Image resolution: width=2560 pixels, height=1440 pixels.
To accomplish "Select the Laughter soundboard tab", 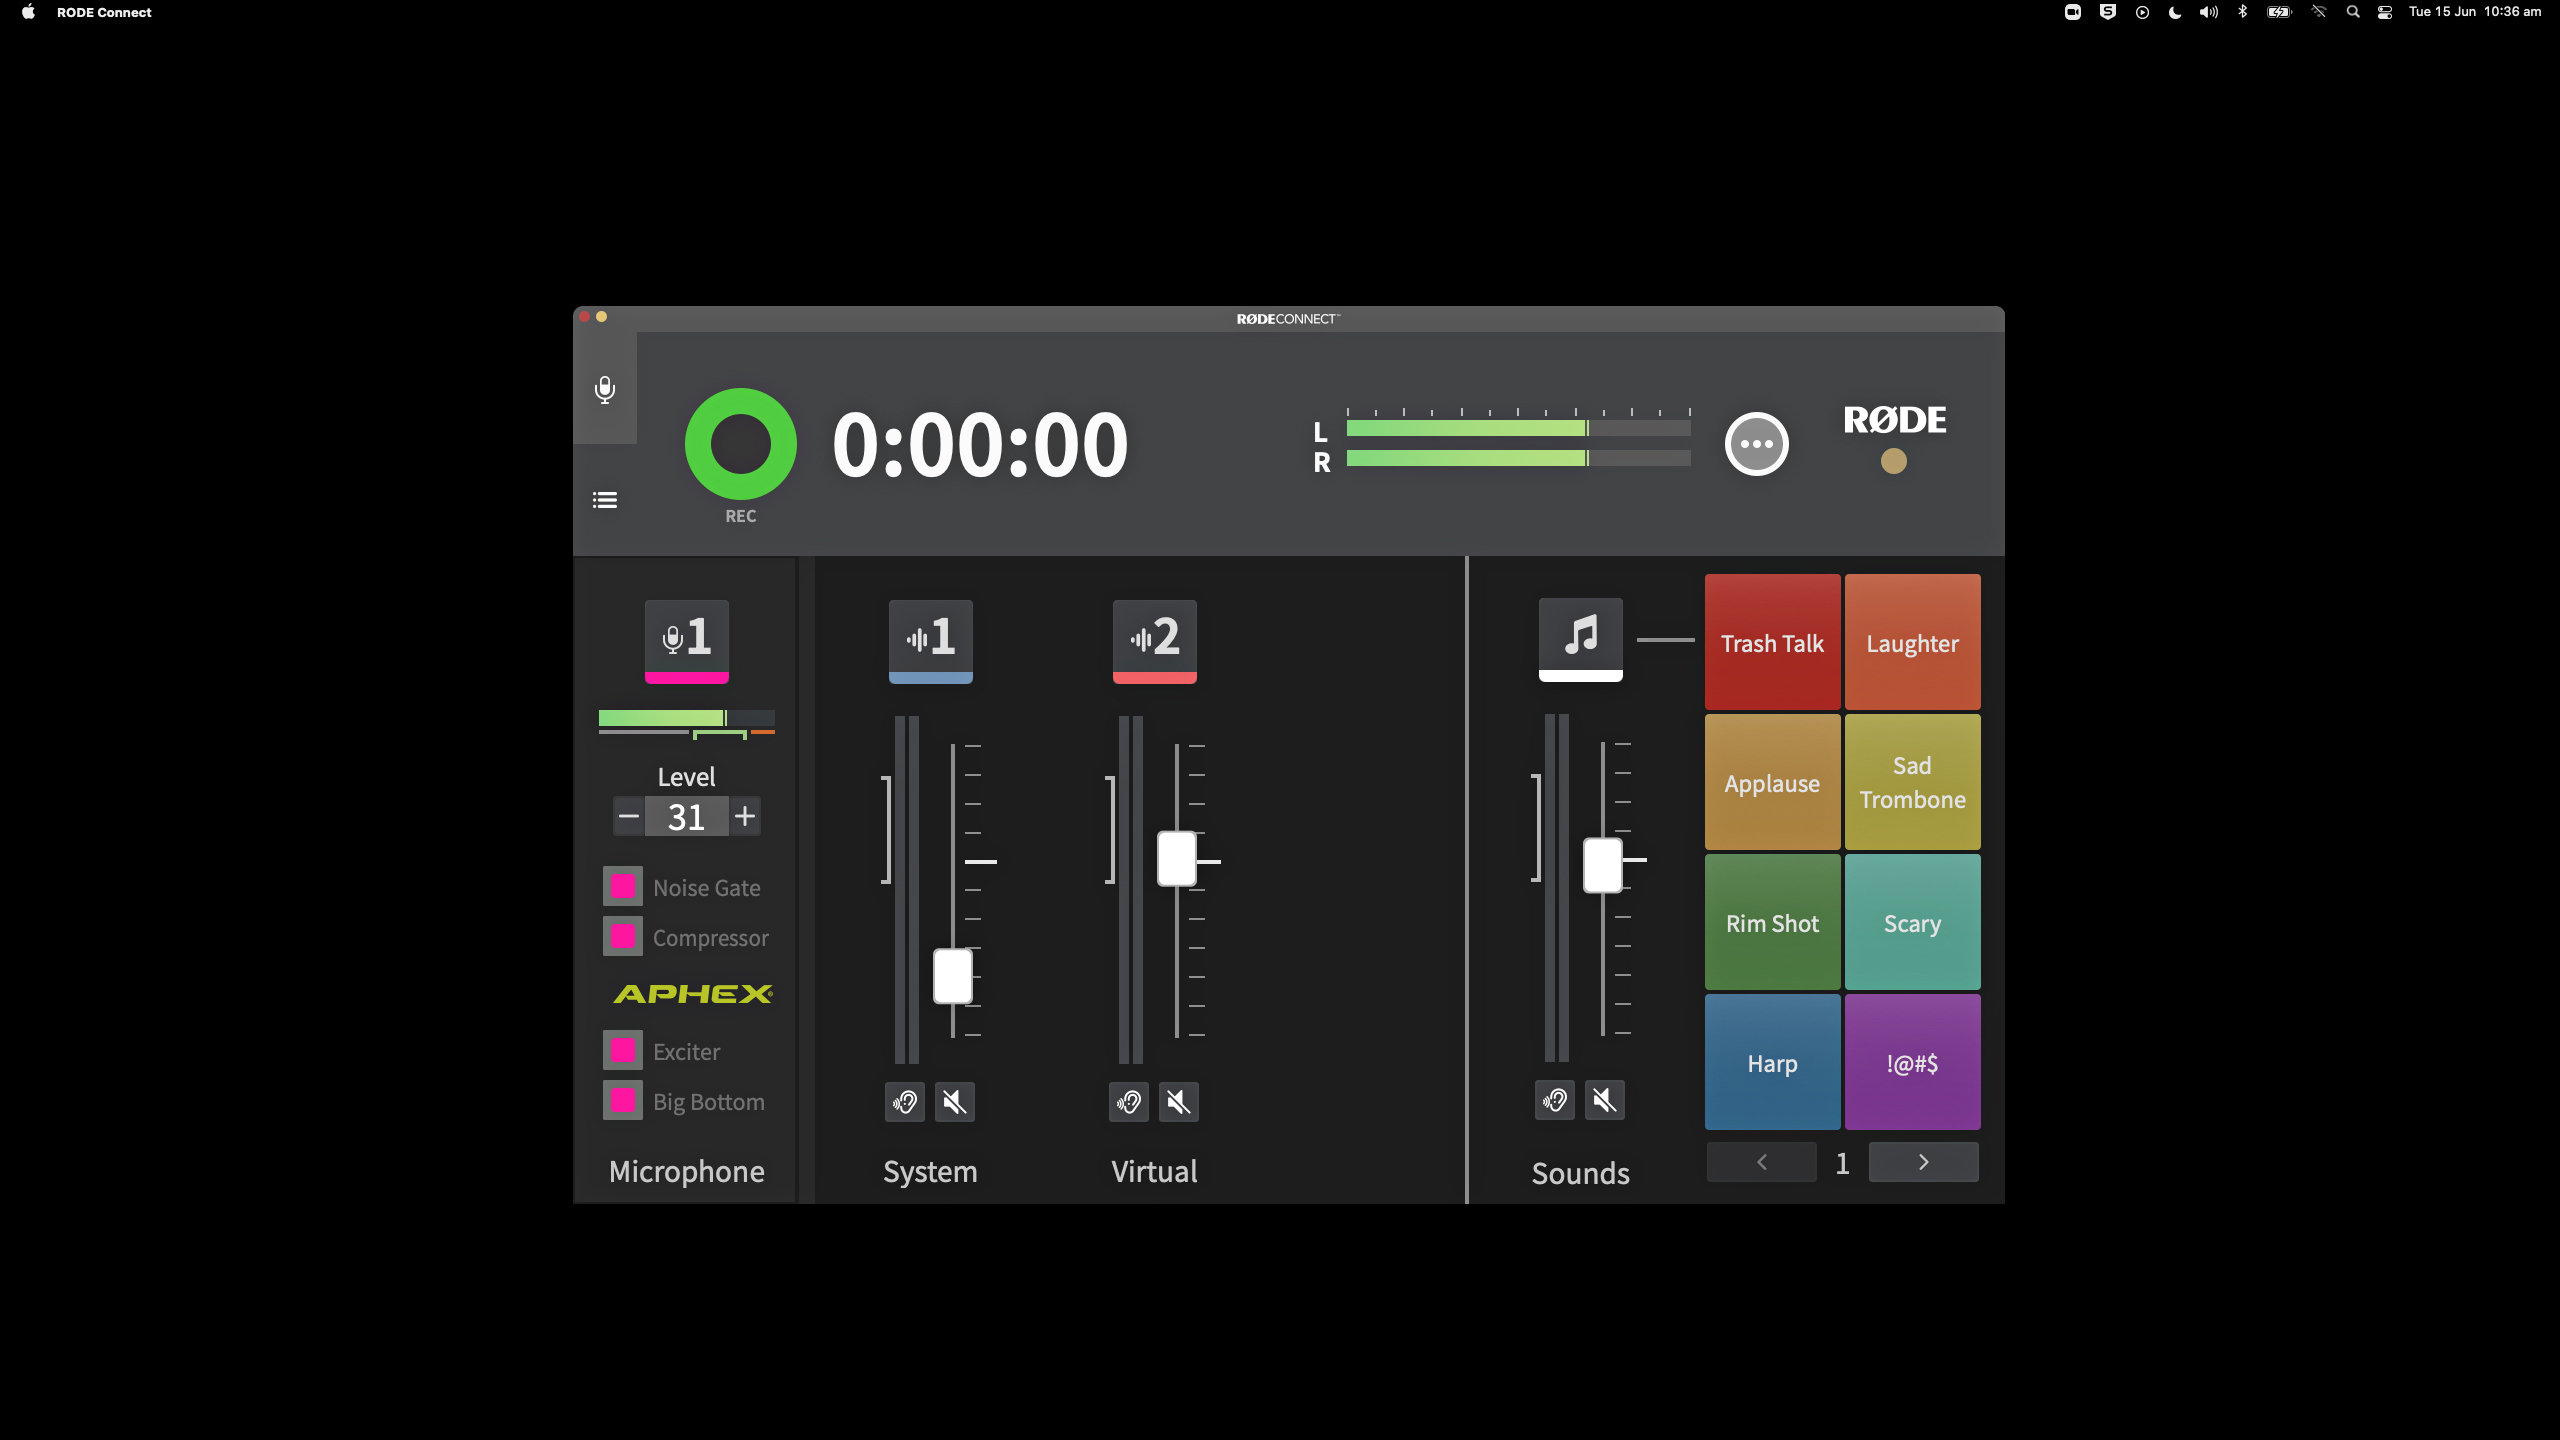I will coord(1911,642).
